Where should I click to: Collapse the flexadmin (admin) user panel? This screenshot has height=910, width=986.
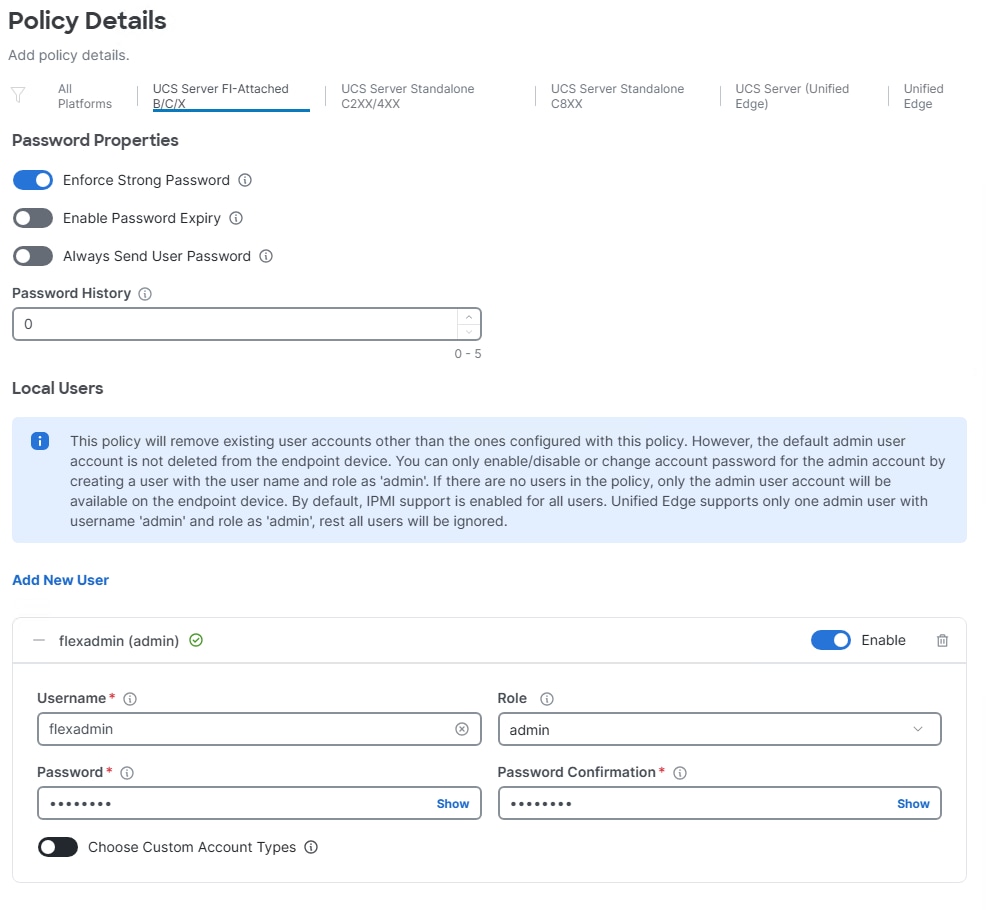39,640
